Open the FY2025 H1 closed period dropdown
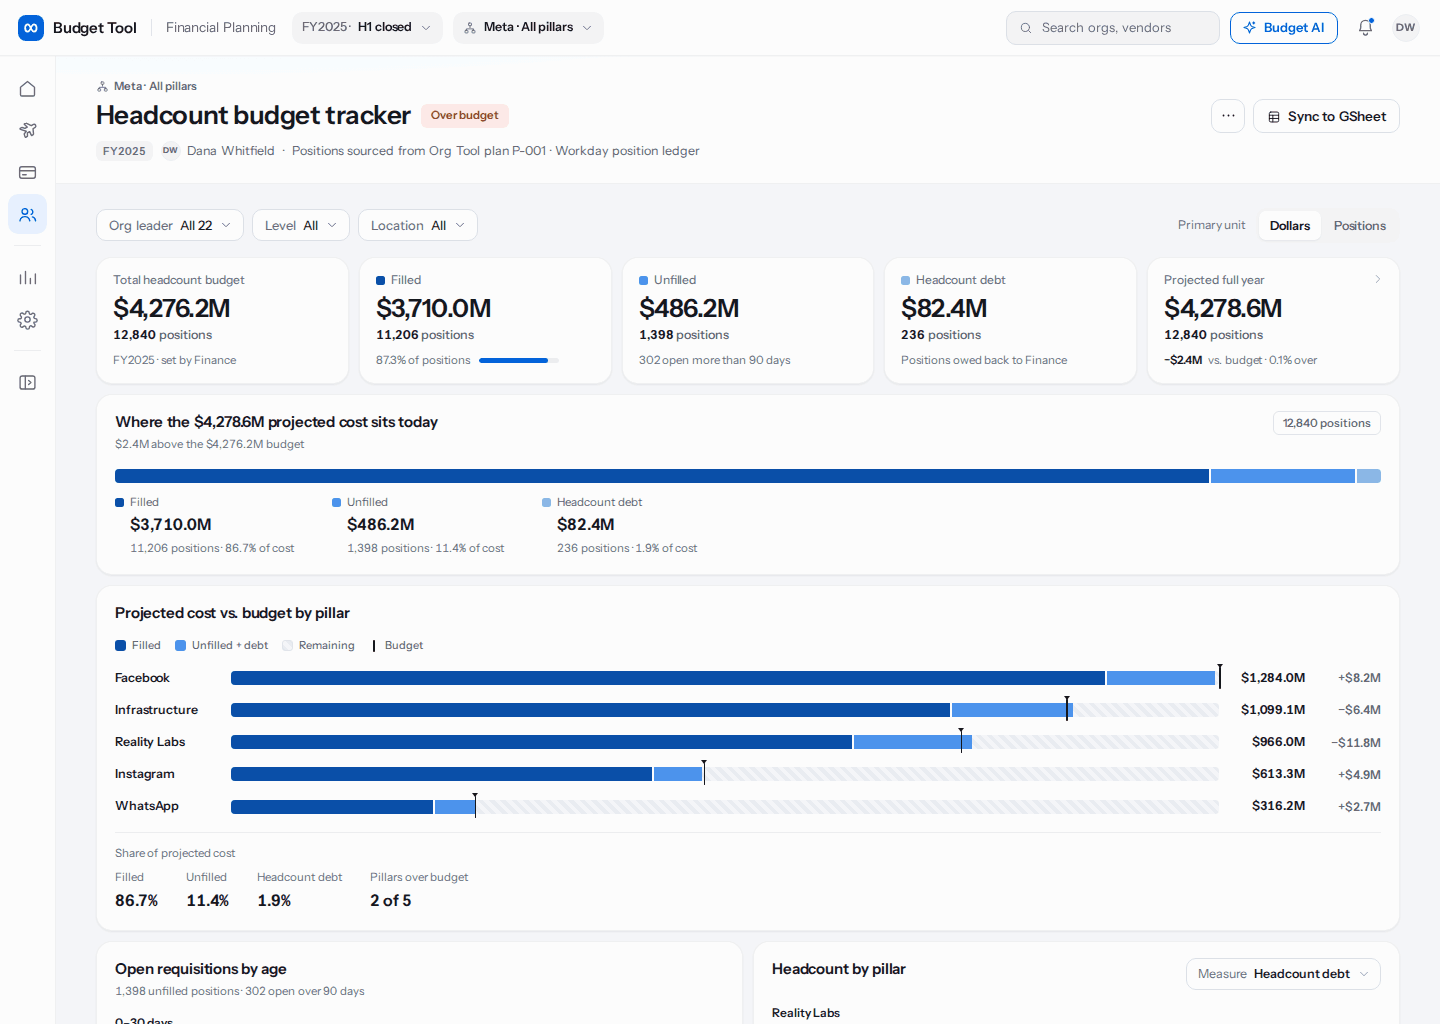 367,28
